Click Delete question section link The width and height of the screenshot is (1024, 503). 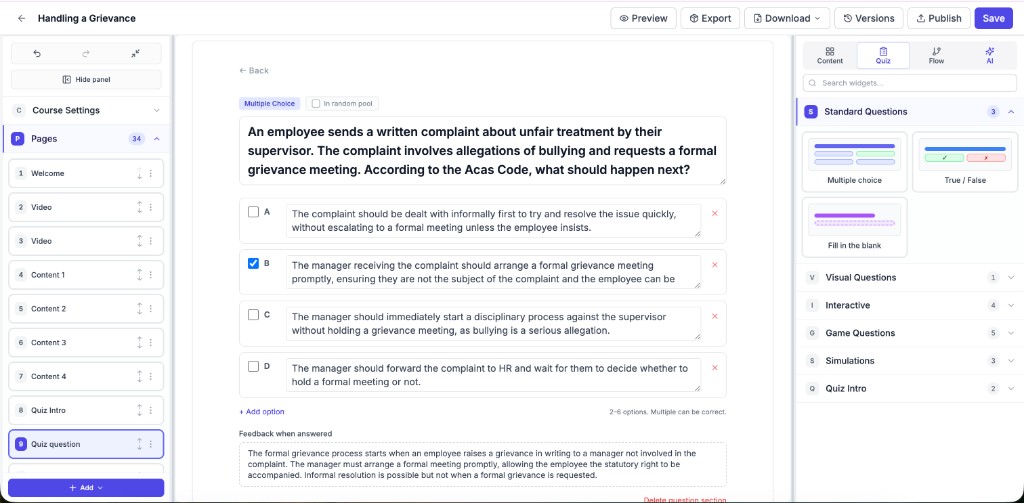coord(685,500)
